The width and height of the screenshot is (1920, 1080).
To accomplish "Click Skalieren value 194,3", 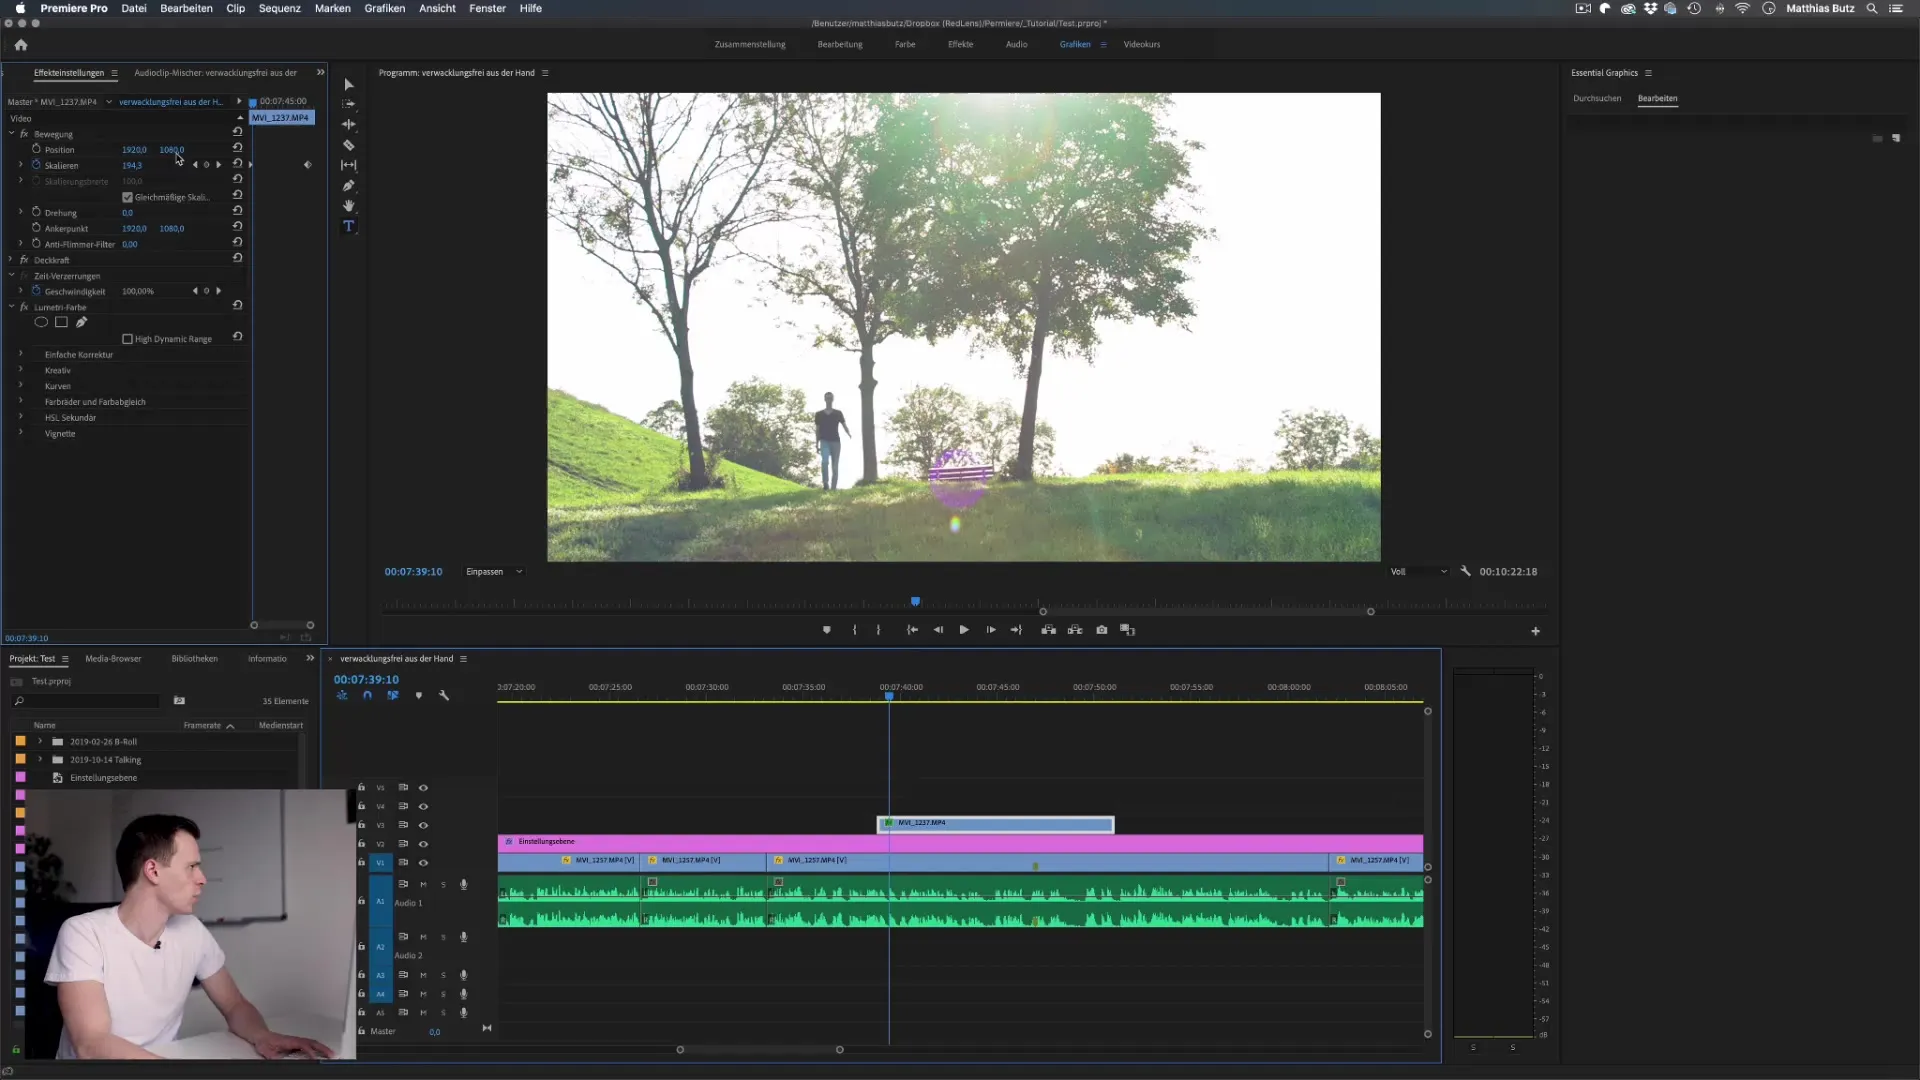I will 132,166.
